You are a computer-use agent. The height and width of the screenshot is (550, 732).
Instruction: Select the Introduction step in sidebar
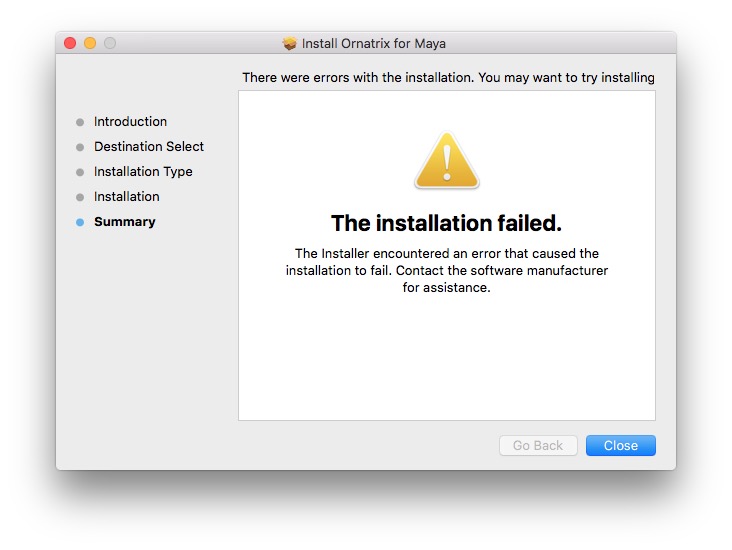130,122
